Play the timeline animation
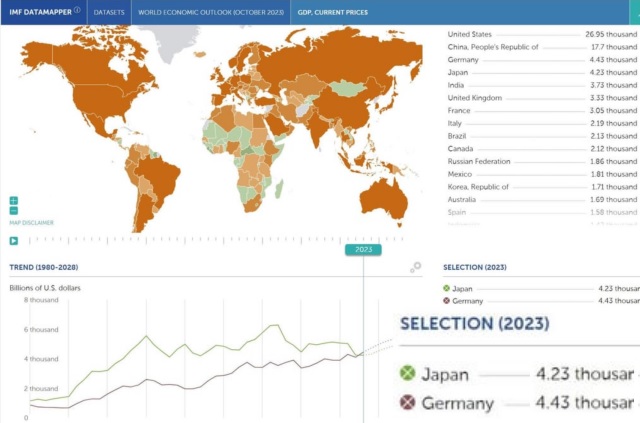The height and width of the screenshot is (423, 640). (14, 241)
